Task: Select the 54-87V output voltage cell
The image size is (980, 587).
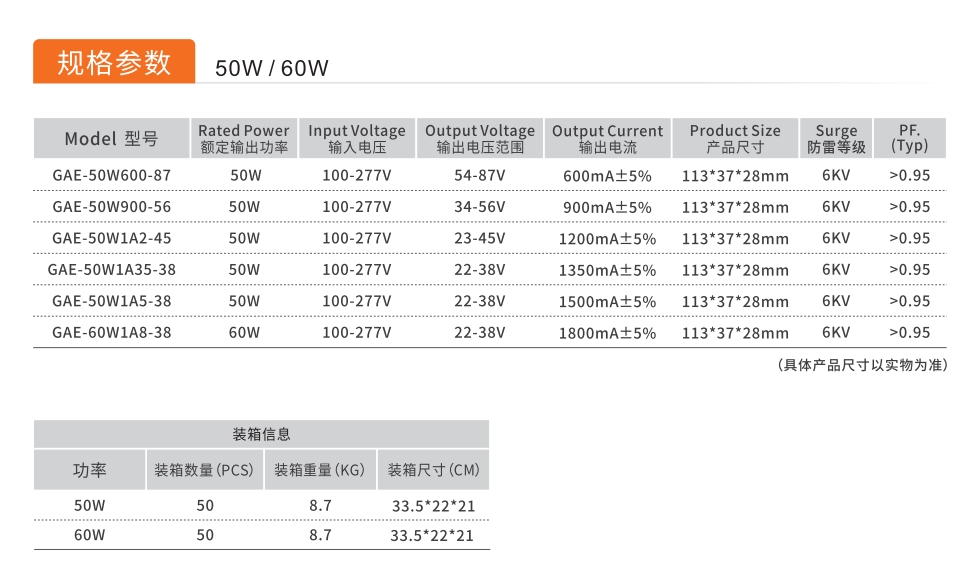Action: [x=480, y=176]
